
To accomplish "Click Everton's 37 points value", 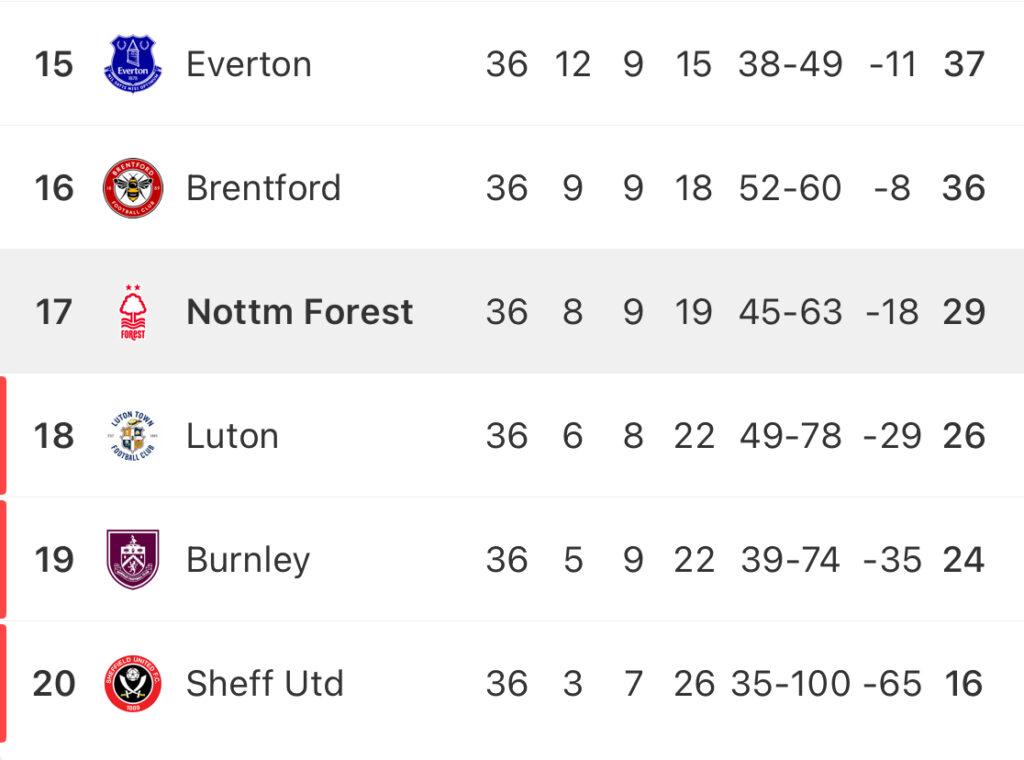I will pos(964,64).
